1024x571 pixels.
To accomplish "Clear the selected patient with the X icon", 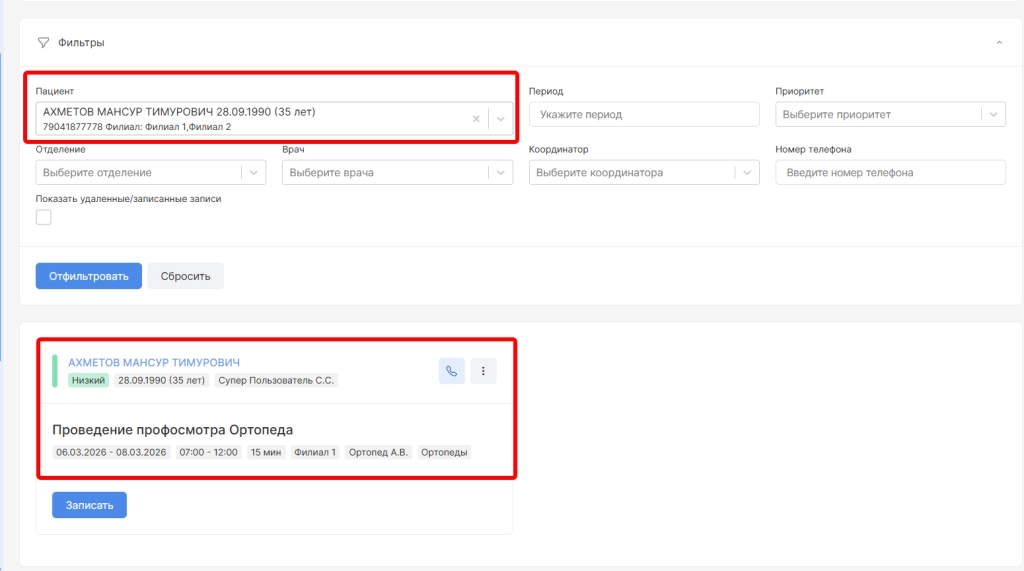I will [476, 118].
